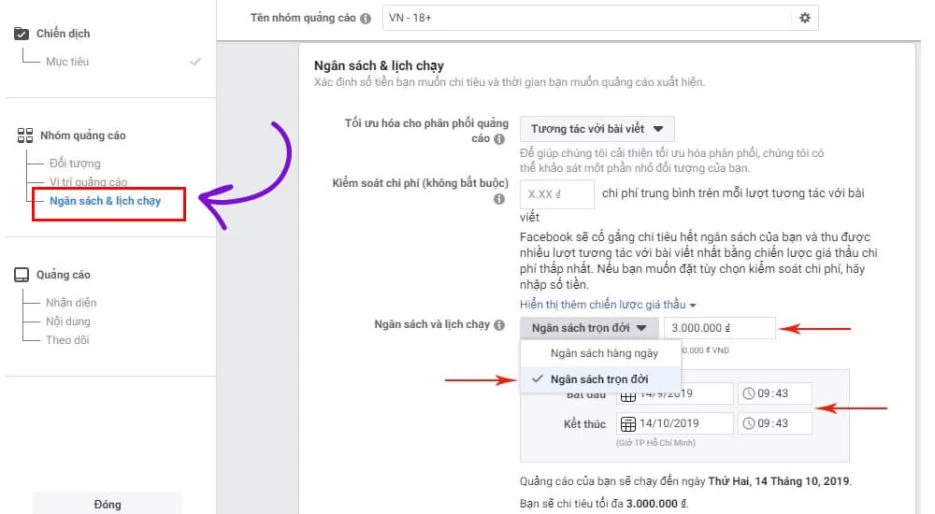Viewport: 935px width, 514px height.
Task: Expand Hiển thị thêm chiến lược giá thầu
Action: click(x=608, y=305)
